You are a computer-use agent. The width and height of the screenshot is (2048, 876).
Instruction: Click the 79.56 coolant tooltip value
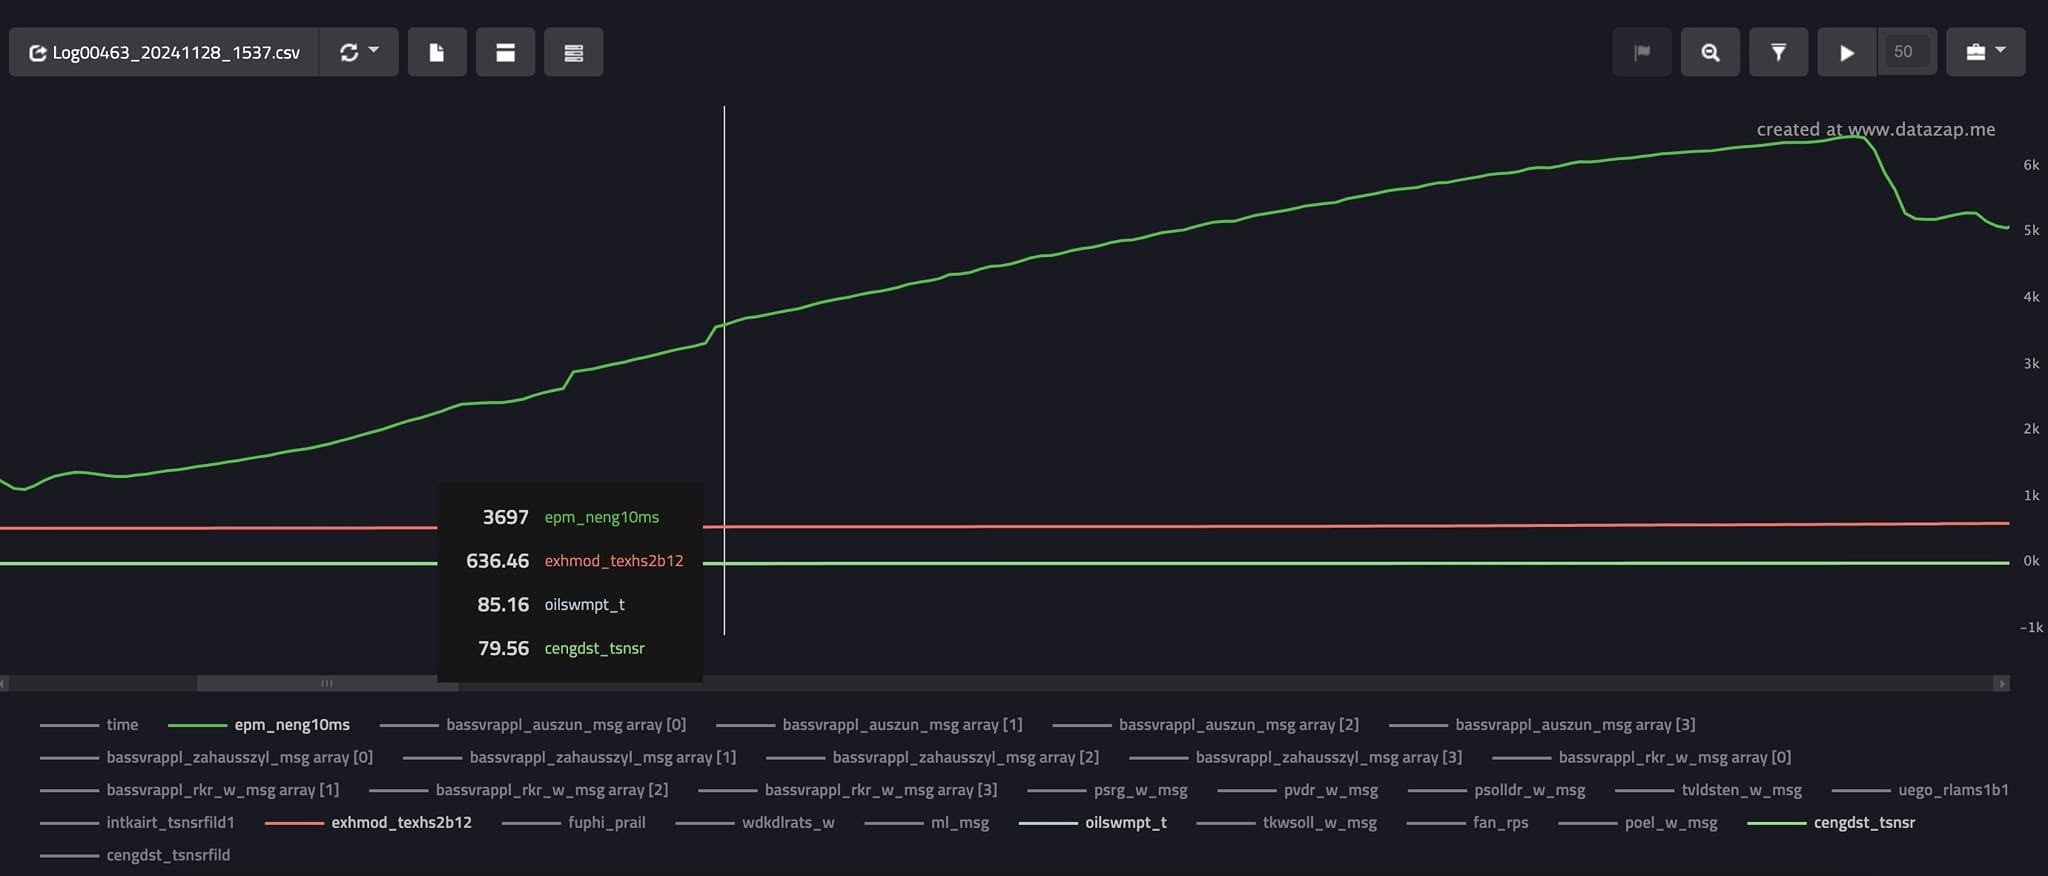point(503,649)
